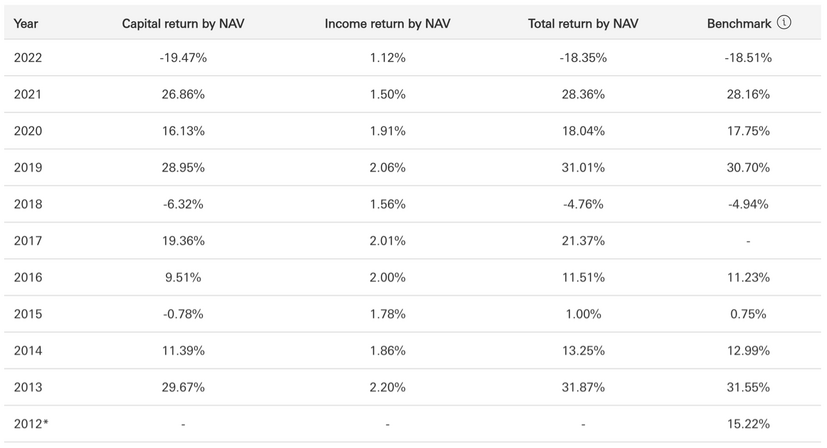The width and height of the screenshot is (827, 448).
Task: Click the 2012 benchmark value 15.22%
Action: (748, 423)
